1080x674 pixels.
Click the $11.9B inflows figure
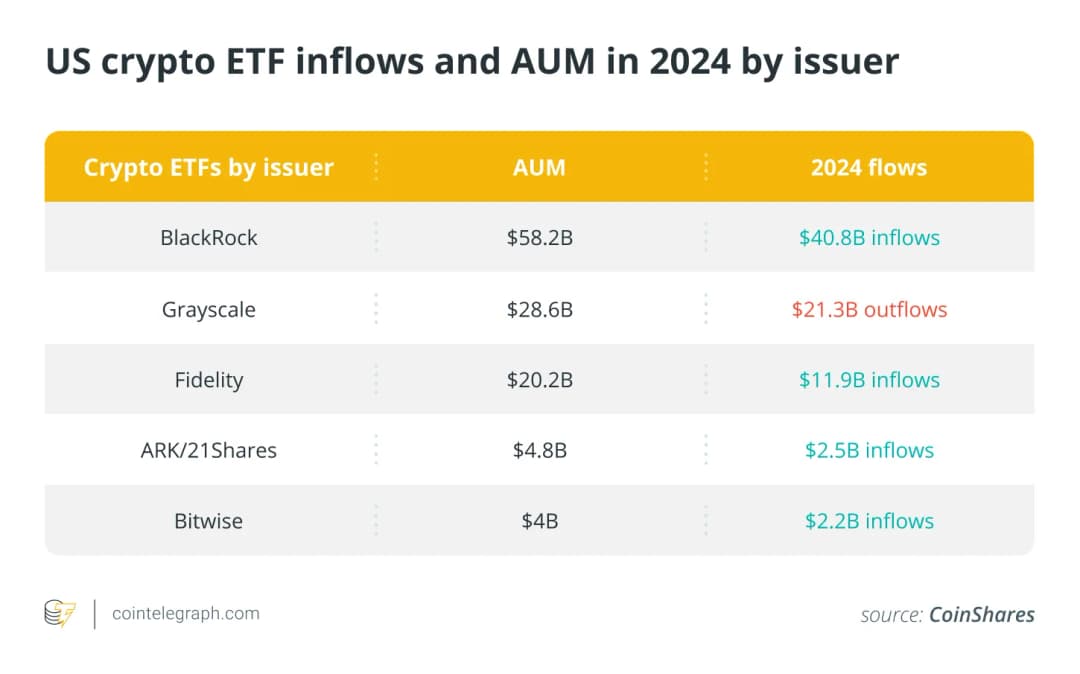pos(869,380)
